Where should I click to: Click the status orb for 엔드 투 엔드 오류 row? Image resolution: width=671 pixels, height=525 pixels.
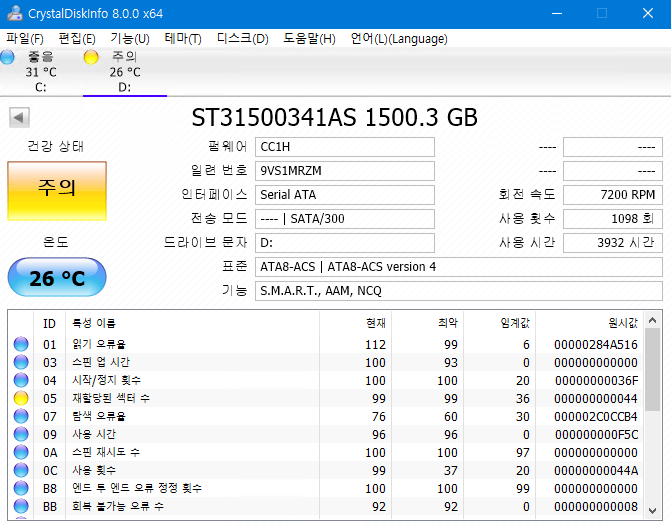[x=21, y=488]
